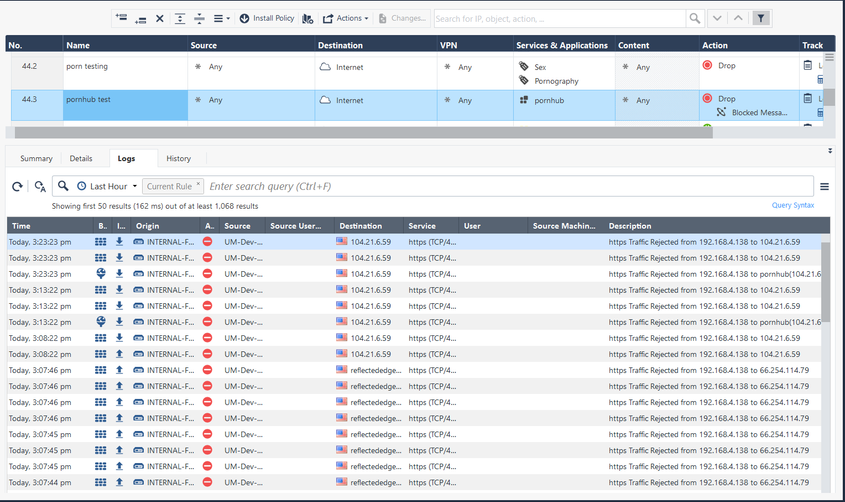Click the Install Policy button
Screen dimensions: 845x502
pos(266,18)
